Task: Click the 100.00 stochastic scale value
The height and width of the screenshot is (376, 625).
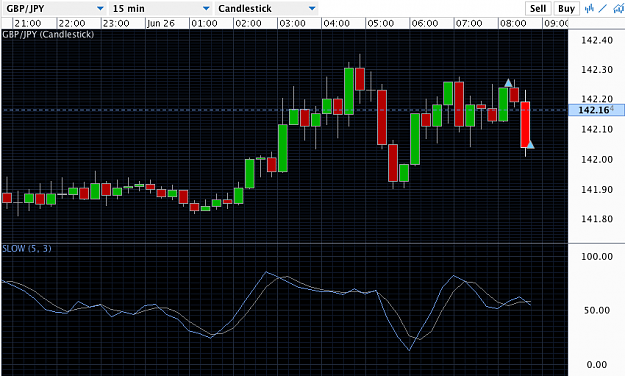Action: click(597, 256)
